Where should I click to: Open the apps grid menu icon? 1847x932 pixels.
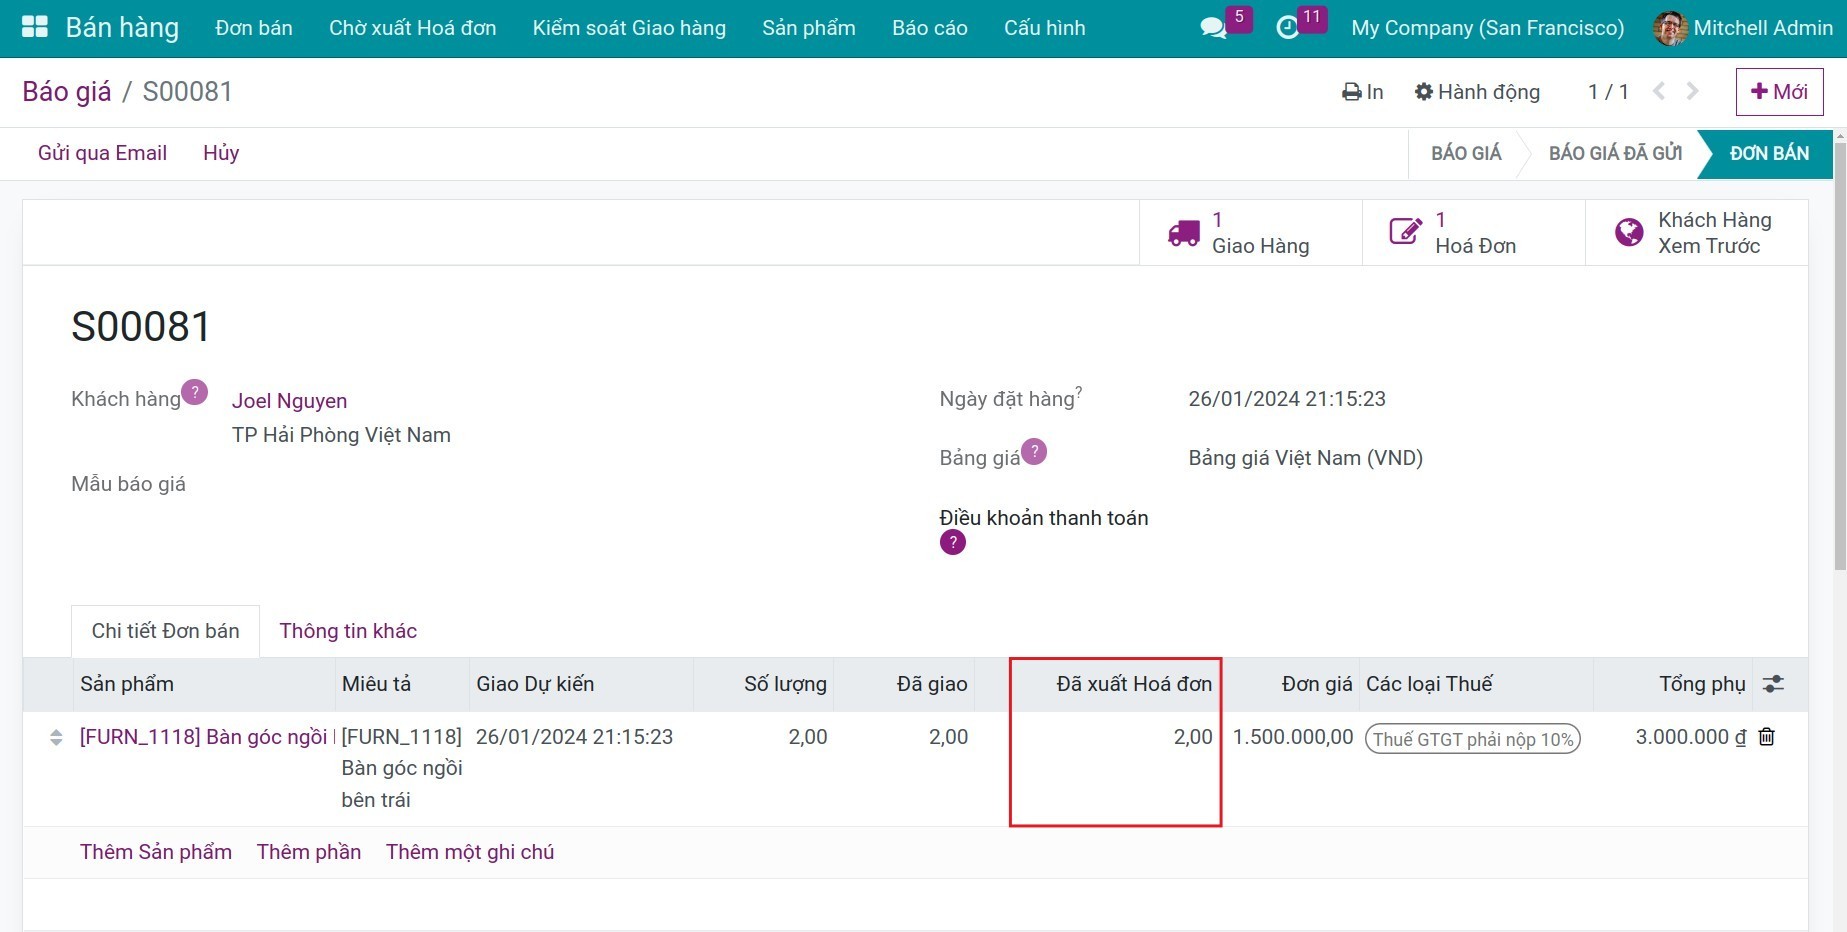[x=34, y=27]
